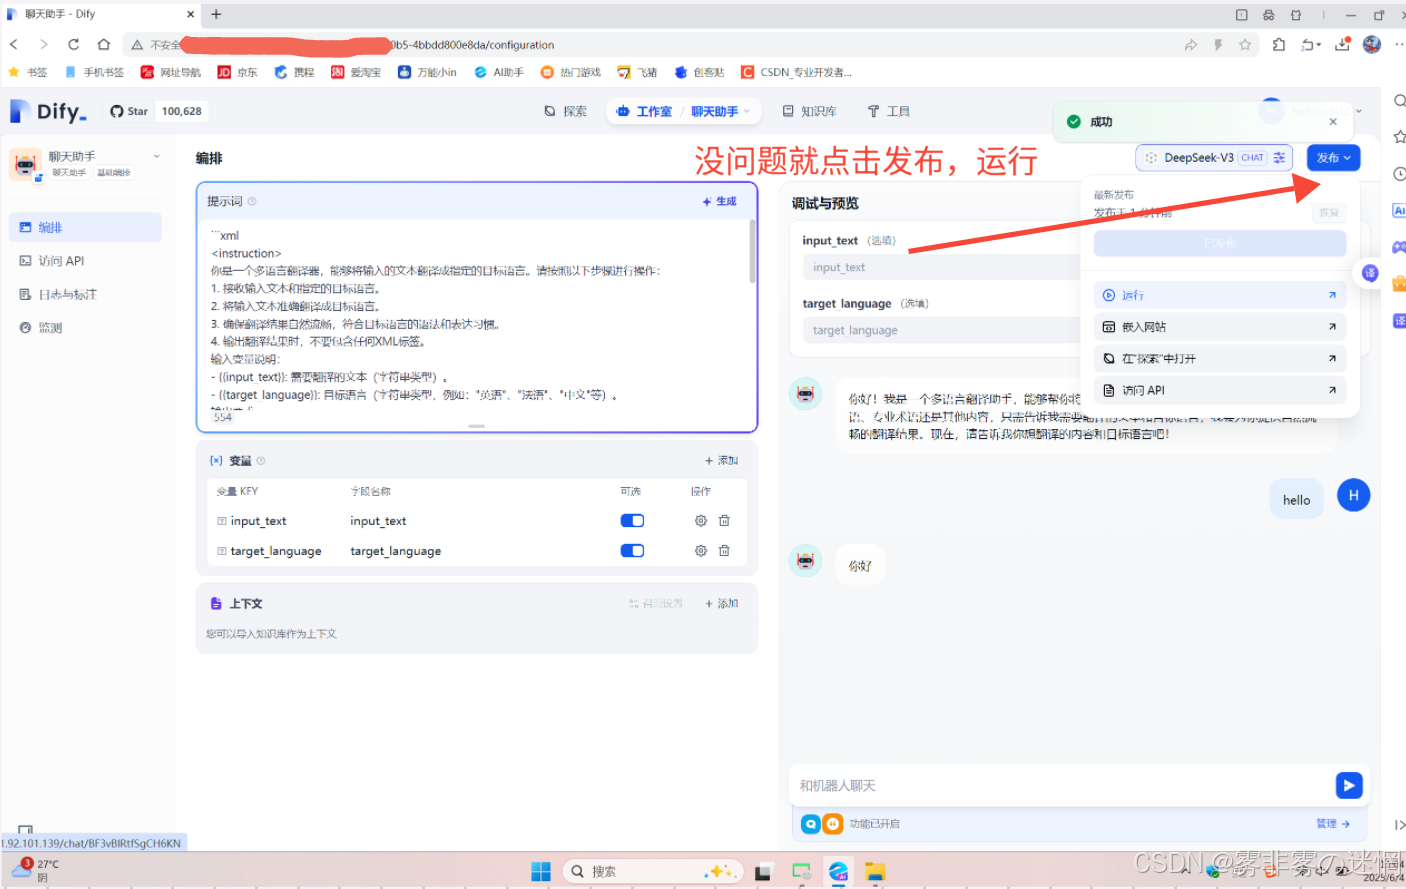Open the 探索 tab
The height and width of the screenshot is (889, 1406).
click(566, 111)
